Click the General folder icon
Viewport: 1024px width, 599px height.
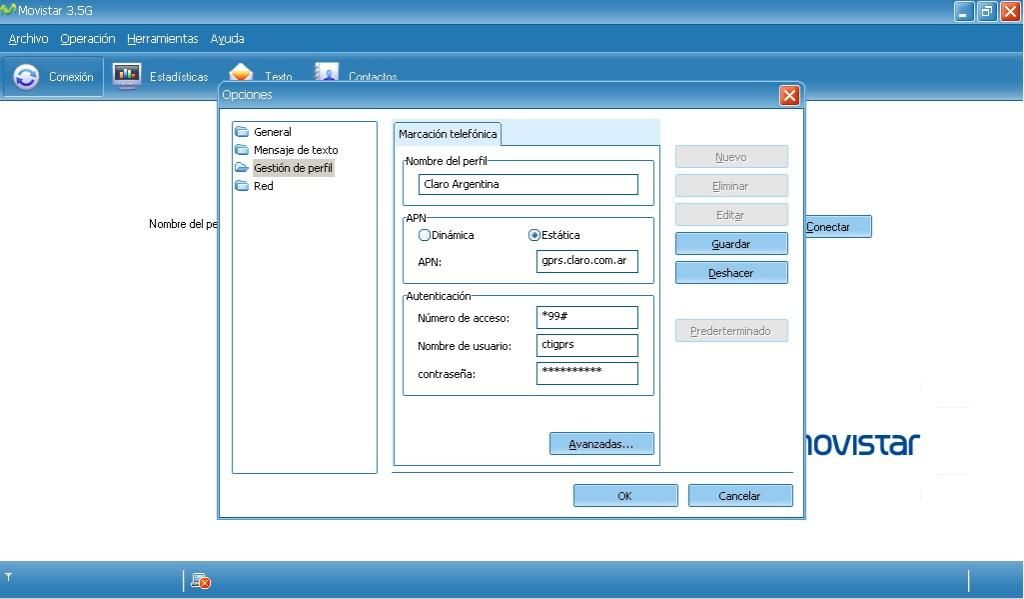coord(242,131)
